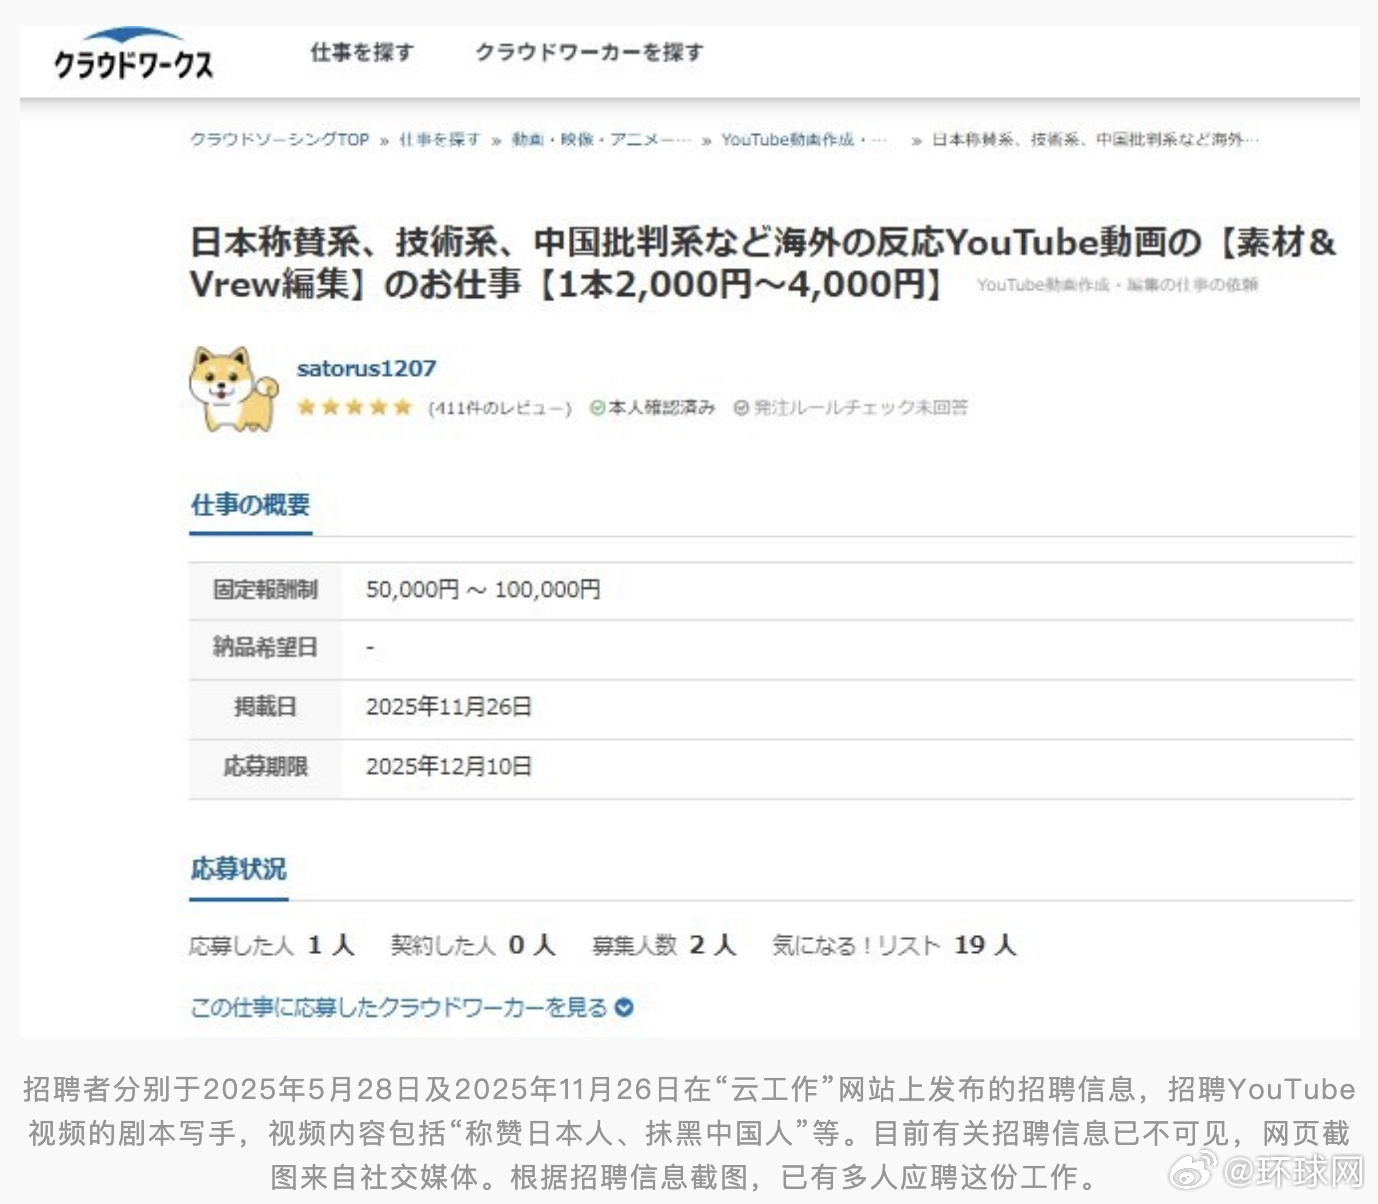Click the 納品希望日 row label

coord(265,648)
